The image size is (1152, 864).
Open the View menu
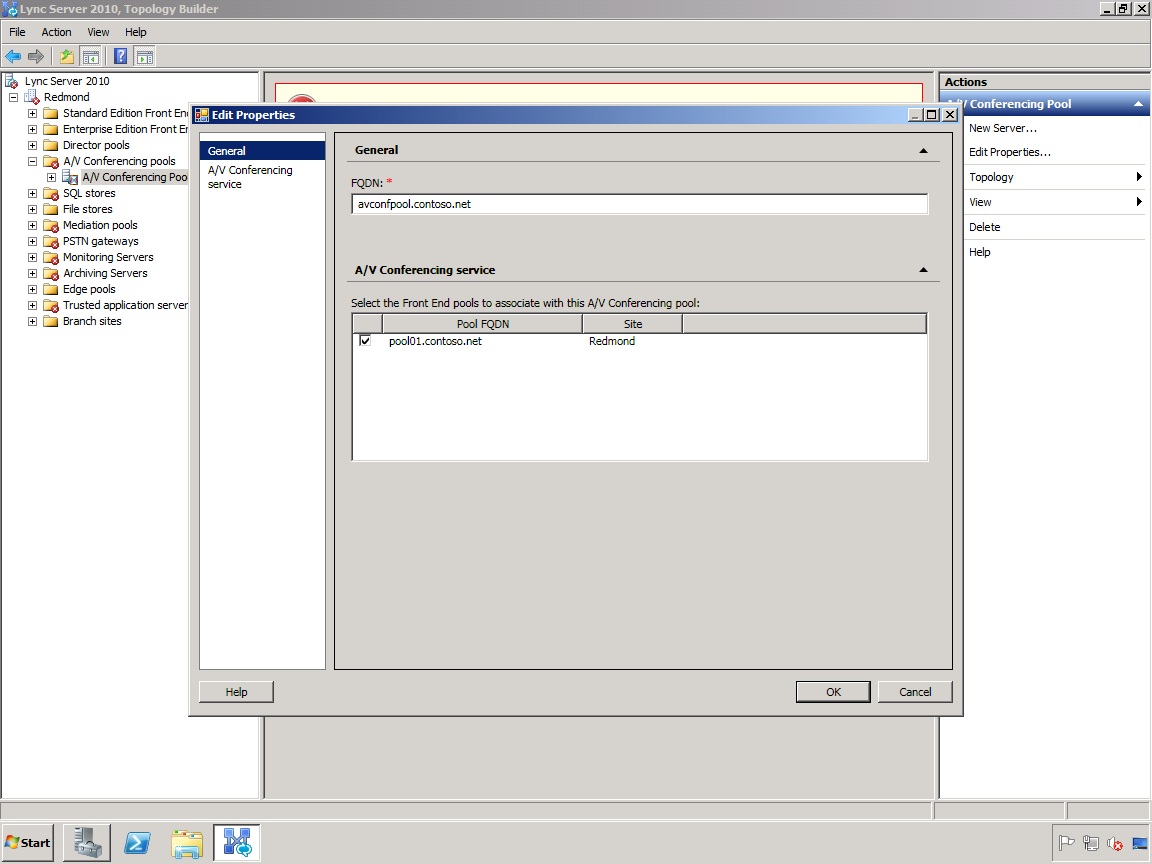click(x=98, y=32)
